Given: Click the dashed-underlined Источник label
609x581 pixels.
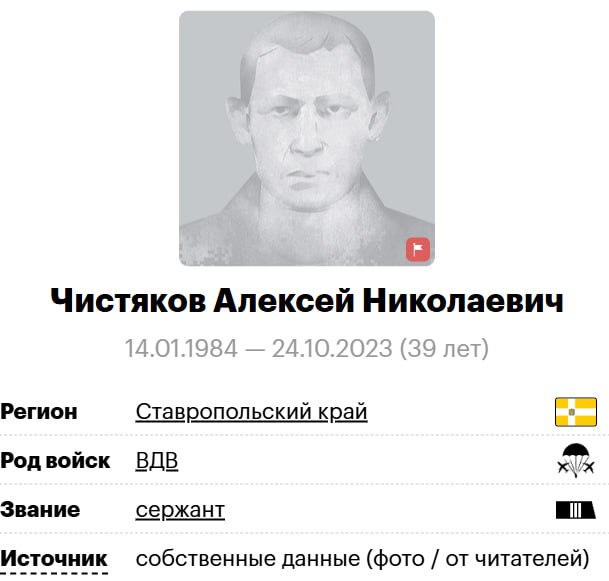Looking at the screenshot, I should (54, 559).
